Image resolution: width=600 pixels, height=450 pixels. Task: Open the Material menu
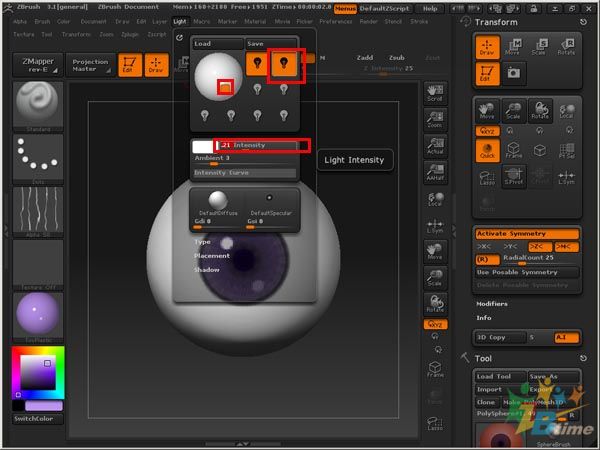pyautogui.click(x=255, y=21)
